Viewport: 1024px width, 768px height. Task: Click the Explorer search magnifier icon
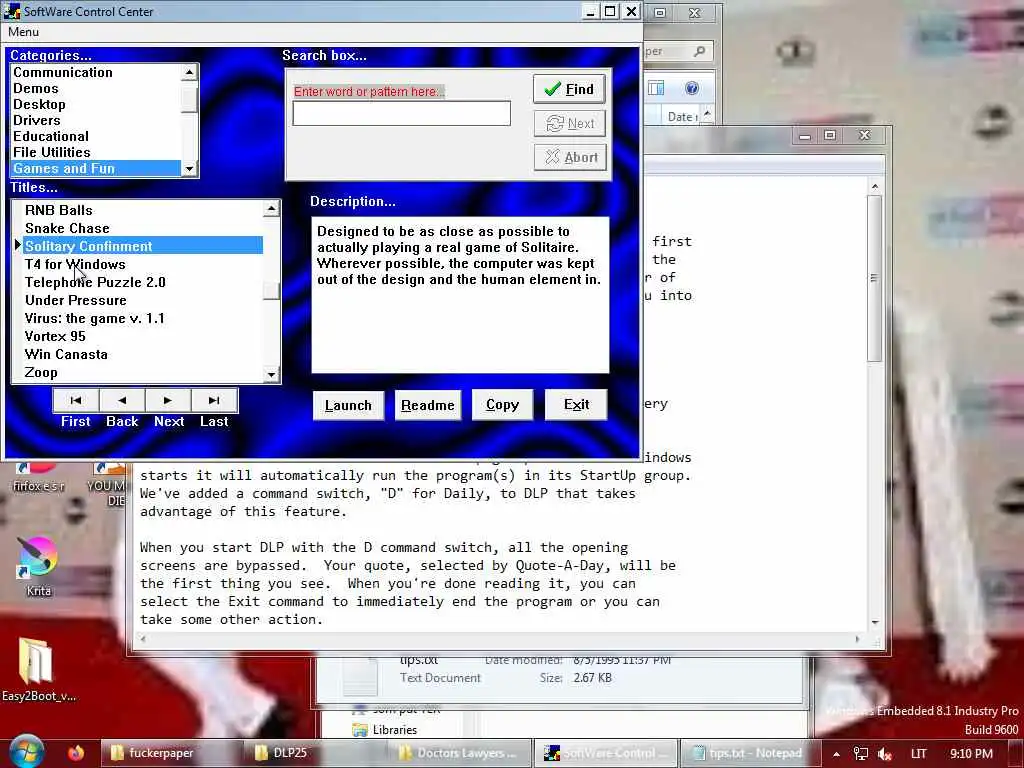tap(699, 51)
